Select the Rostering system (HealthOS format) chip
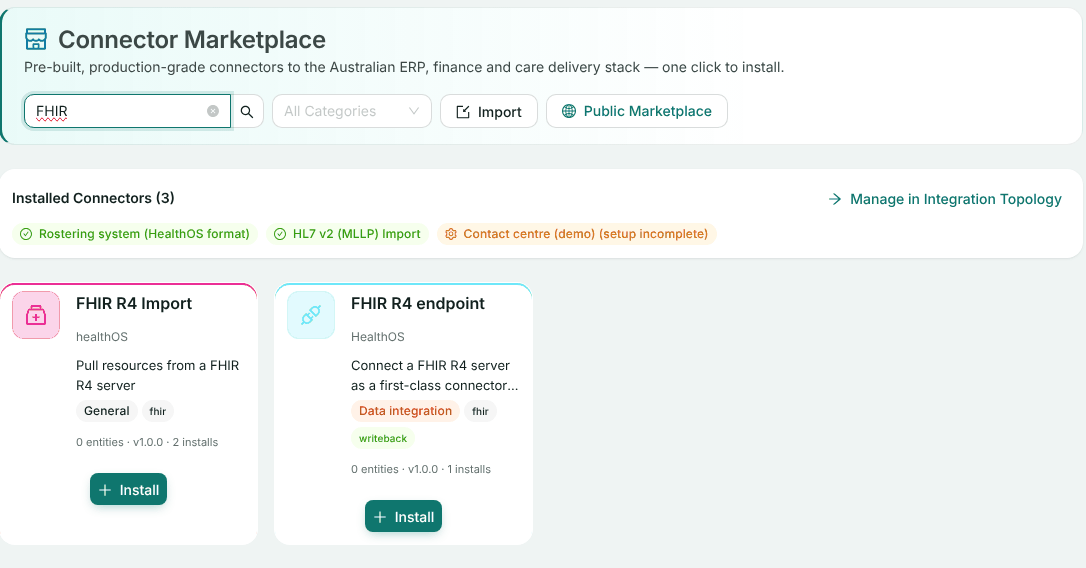 click(x=135, y=234)
